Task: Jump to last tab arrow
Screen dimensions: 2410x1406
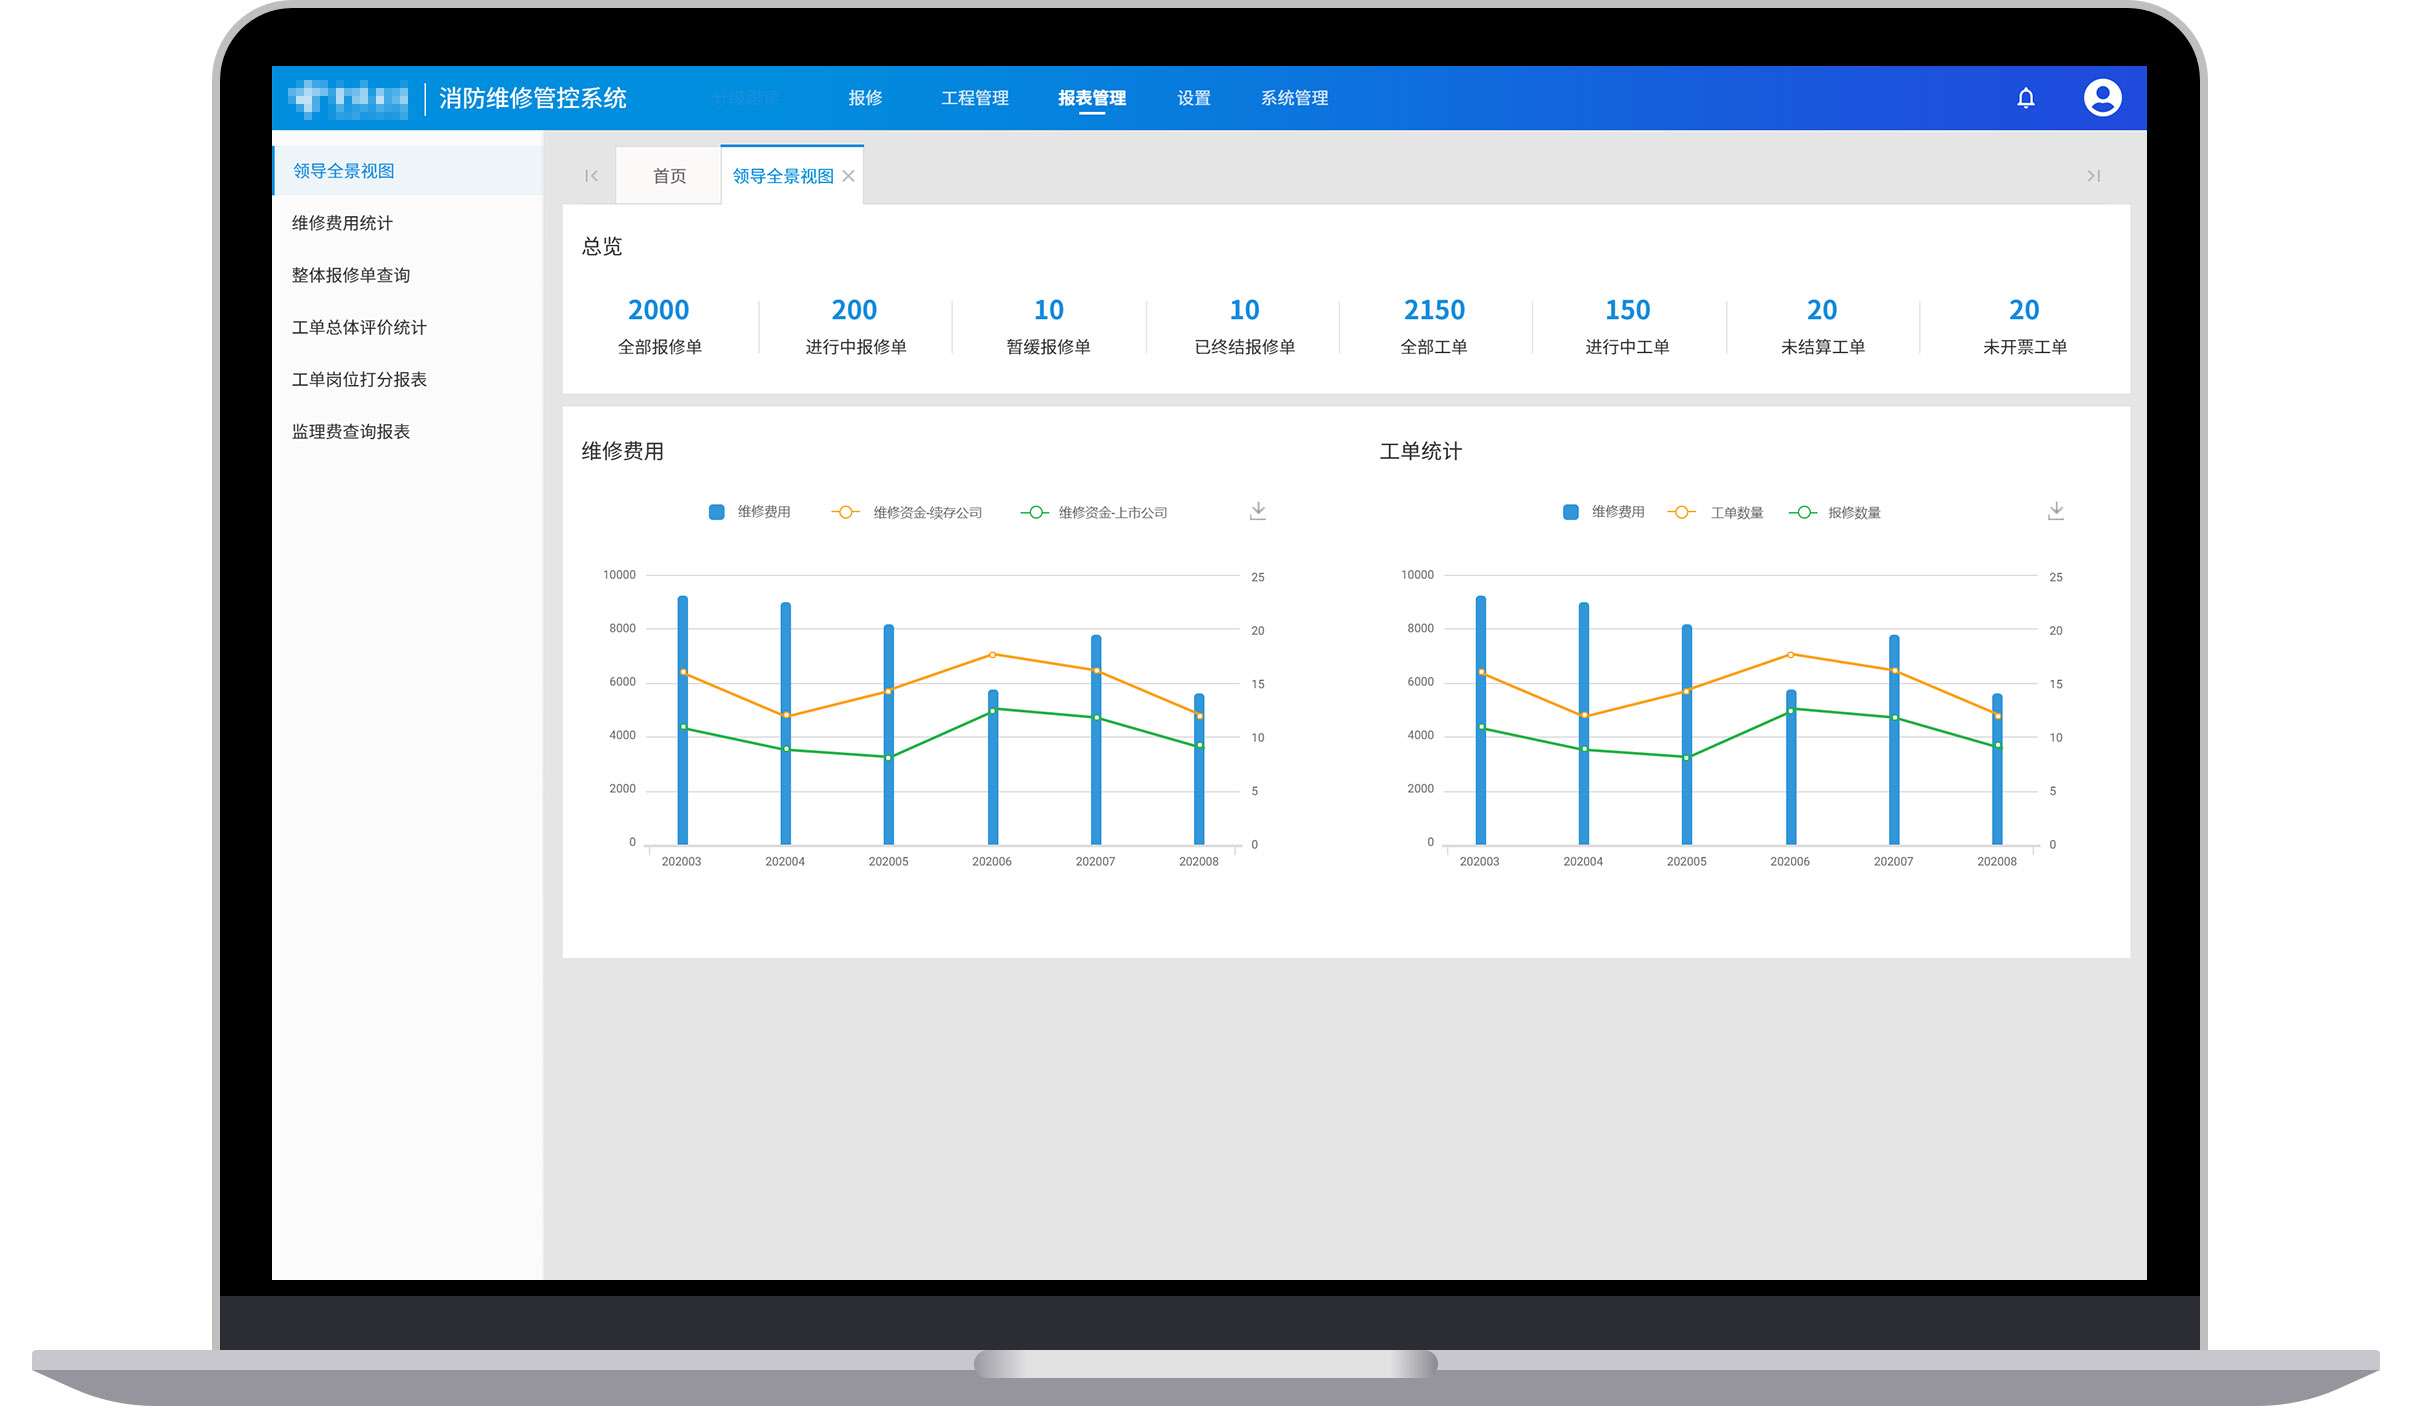Action: pyautogui.click(x=2093, y=176)
